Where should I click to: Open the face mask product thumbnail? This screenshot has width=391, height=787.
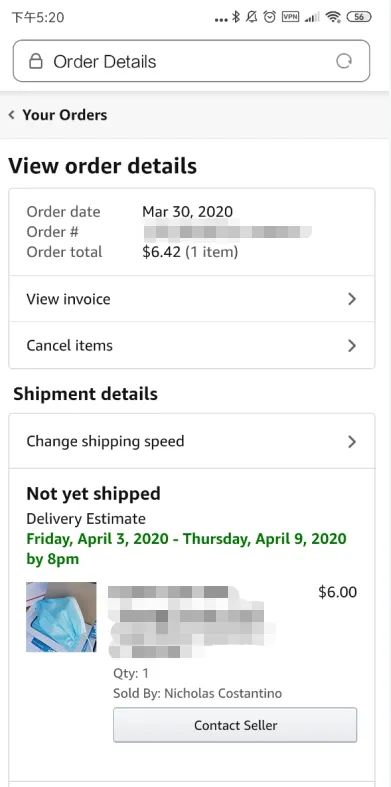(61, 617)
